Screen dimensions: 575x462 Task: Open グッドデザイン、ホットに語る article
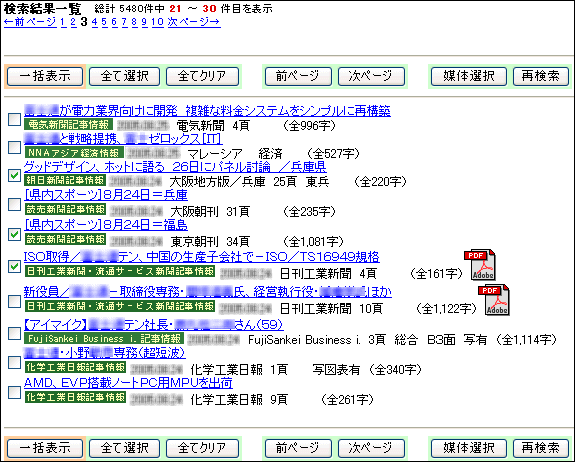coord(175,166)
